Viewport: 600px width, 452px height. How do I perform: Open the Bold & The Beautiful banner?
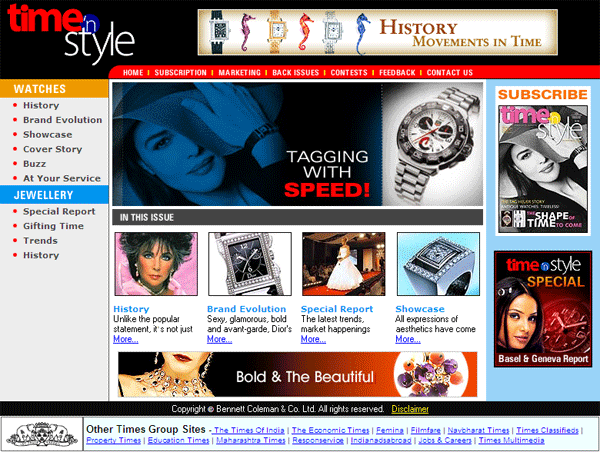(x=297, y=374)
